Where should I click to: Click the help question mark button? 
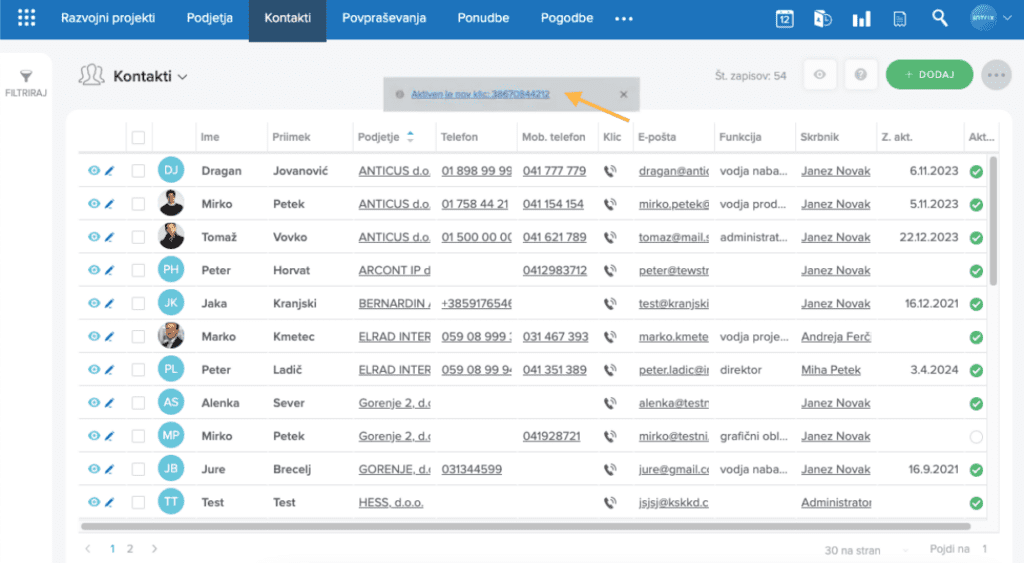click(x=860, y=75)
